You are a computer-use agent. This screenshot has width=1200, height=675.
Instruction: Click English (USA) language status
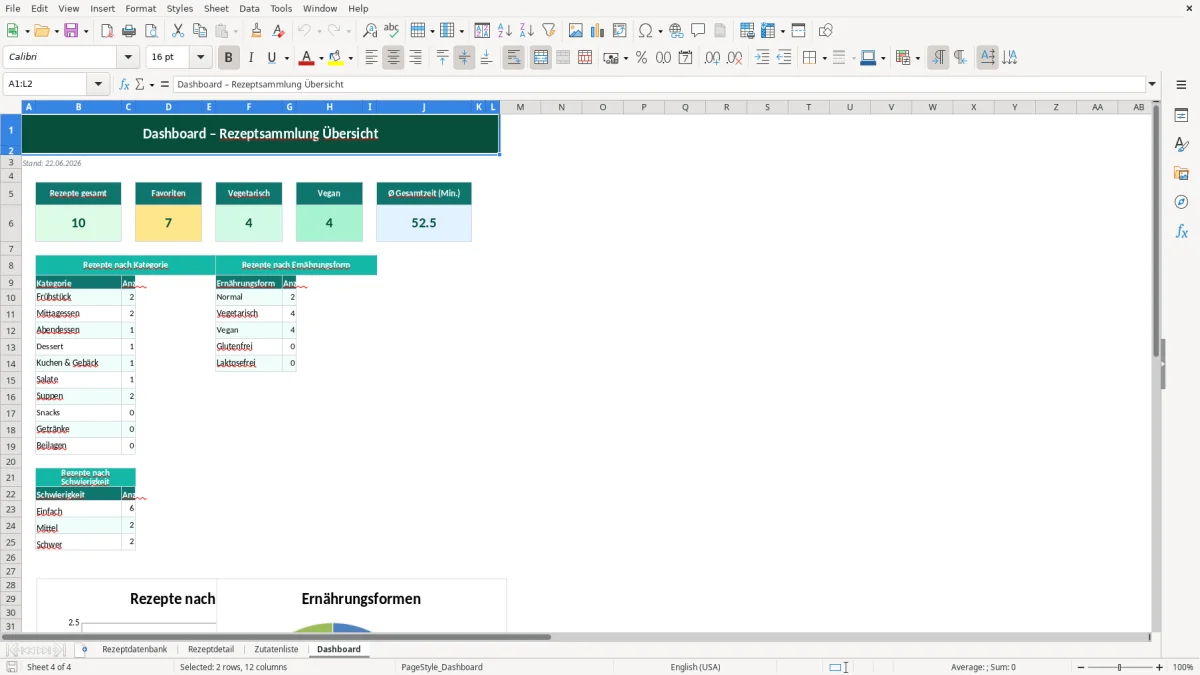(695, 667)
